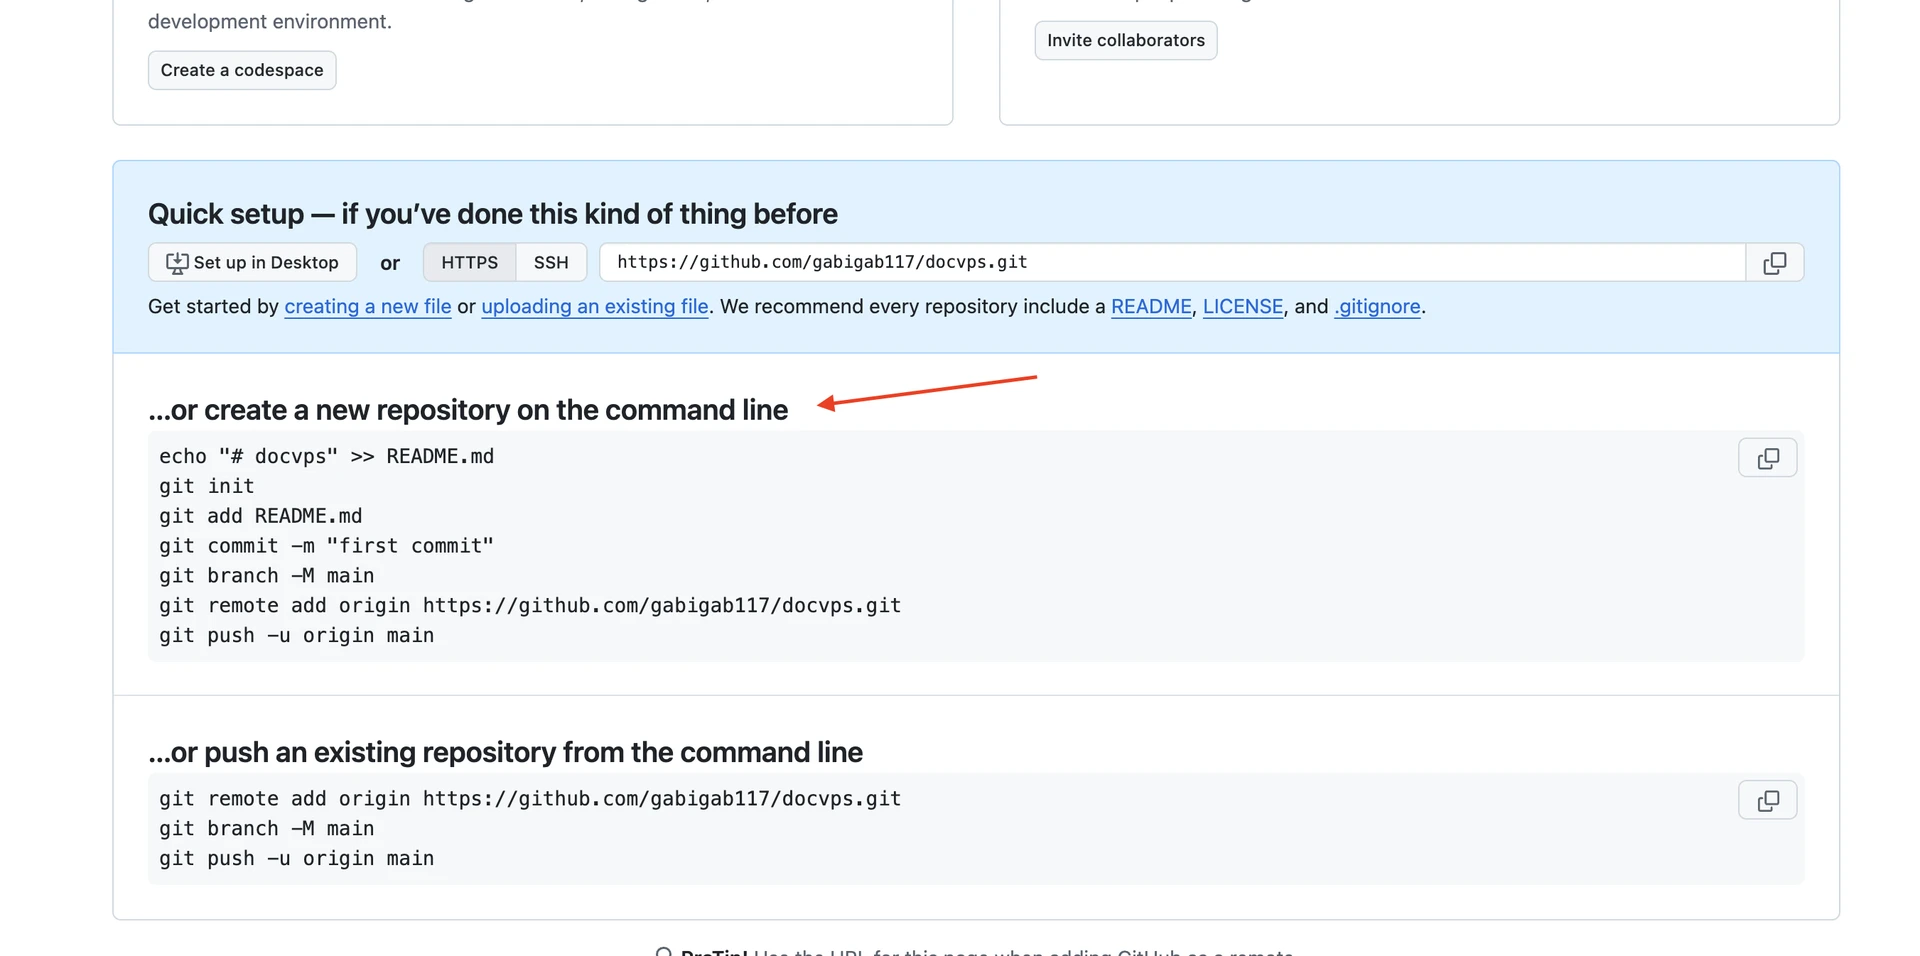Click the README link
This screenshot has height=956, width=1920.
1151,307
